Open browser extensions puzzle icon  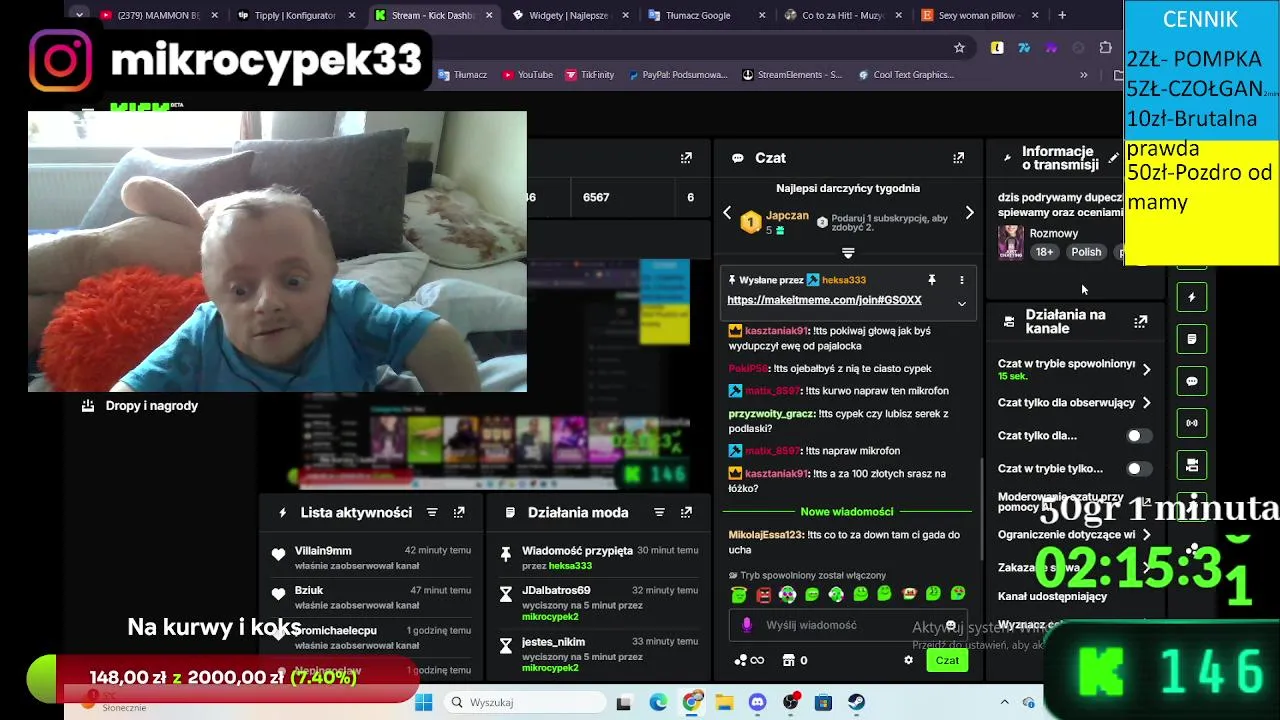(1105, 47)
